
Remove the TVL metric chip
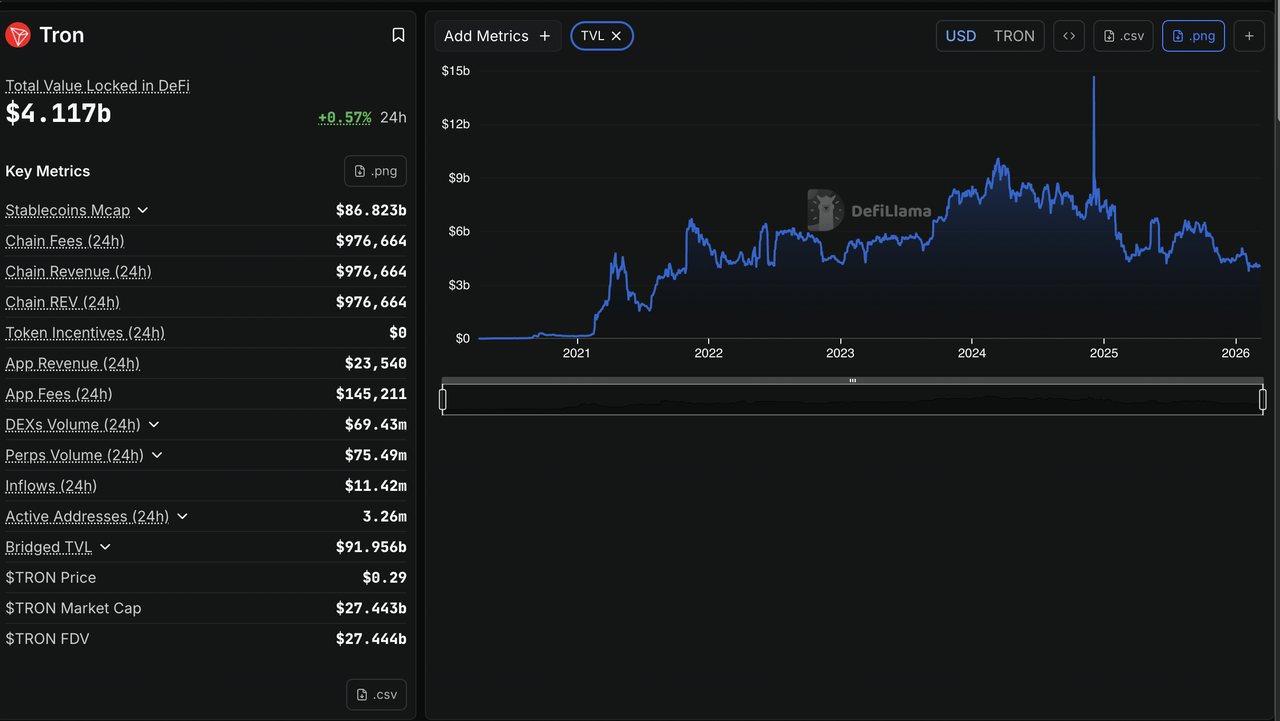coord(616,36)
